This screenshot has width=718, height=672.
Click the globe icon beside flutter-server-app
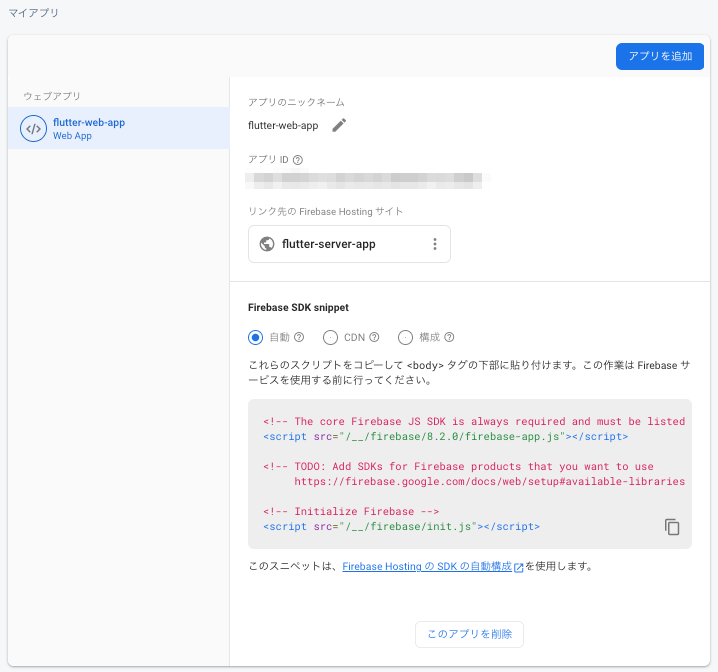click(267, 244)
